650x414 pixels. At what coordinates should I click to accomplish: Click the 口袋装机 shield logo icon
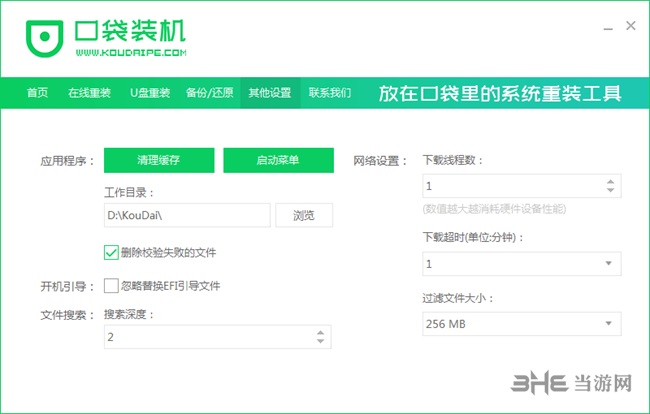pyautogui.click(x=45, y=38)
